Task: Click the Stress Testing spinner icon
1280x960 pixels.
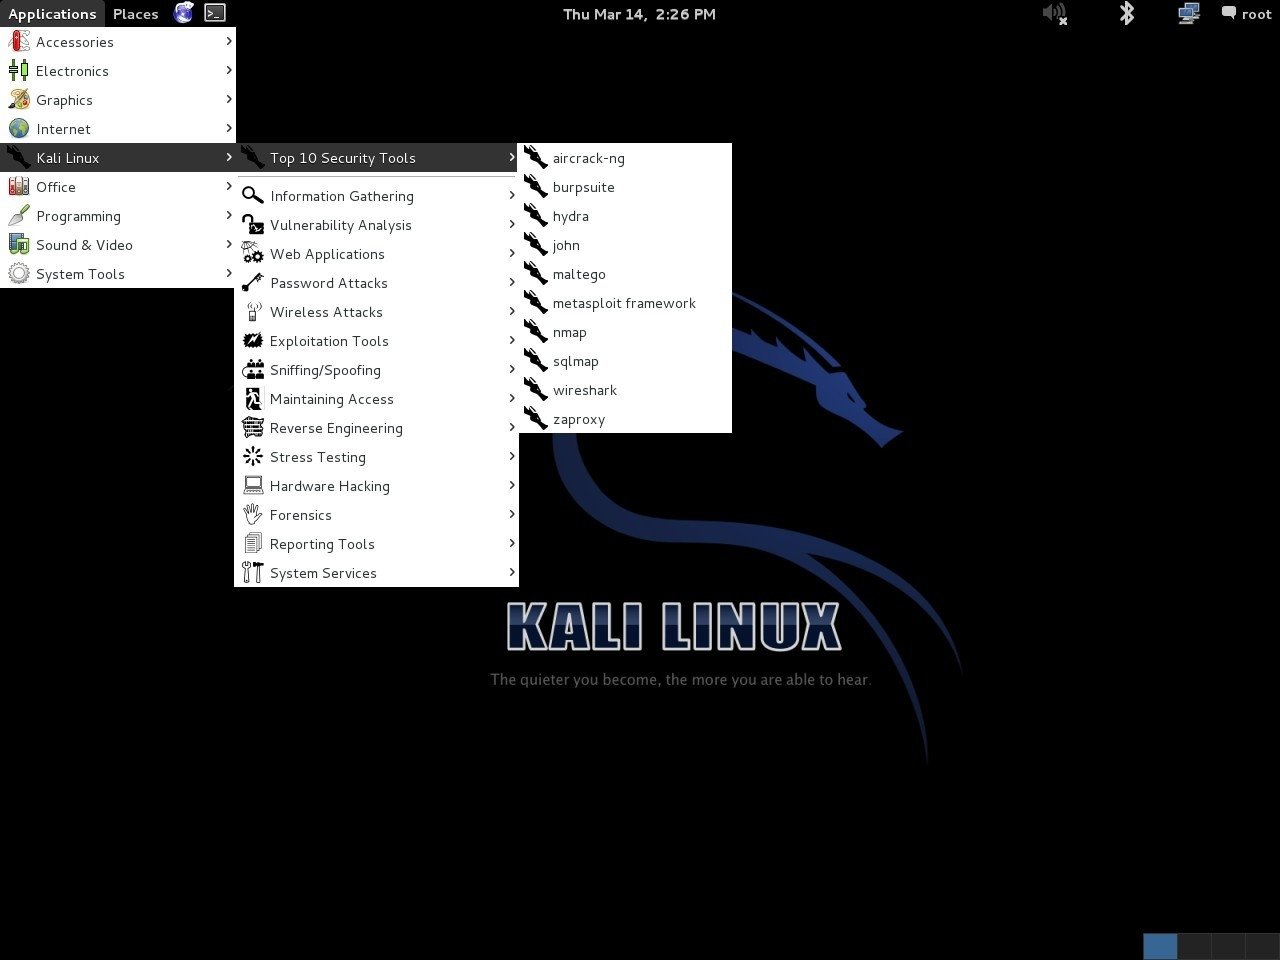Action: point(253,457)
